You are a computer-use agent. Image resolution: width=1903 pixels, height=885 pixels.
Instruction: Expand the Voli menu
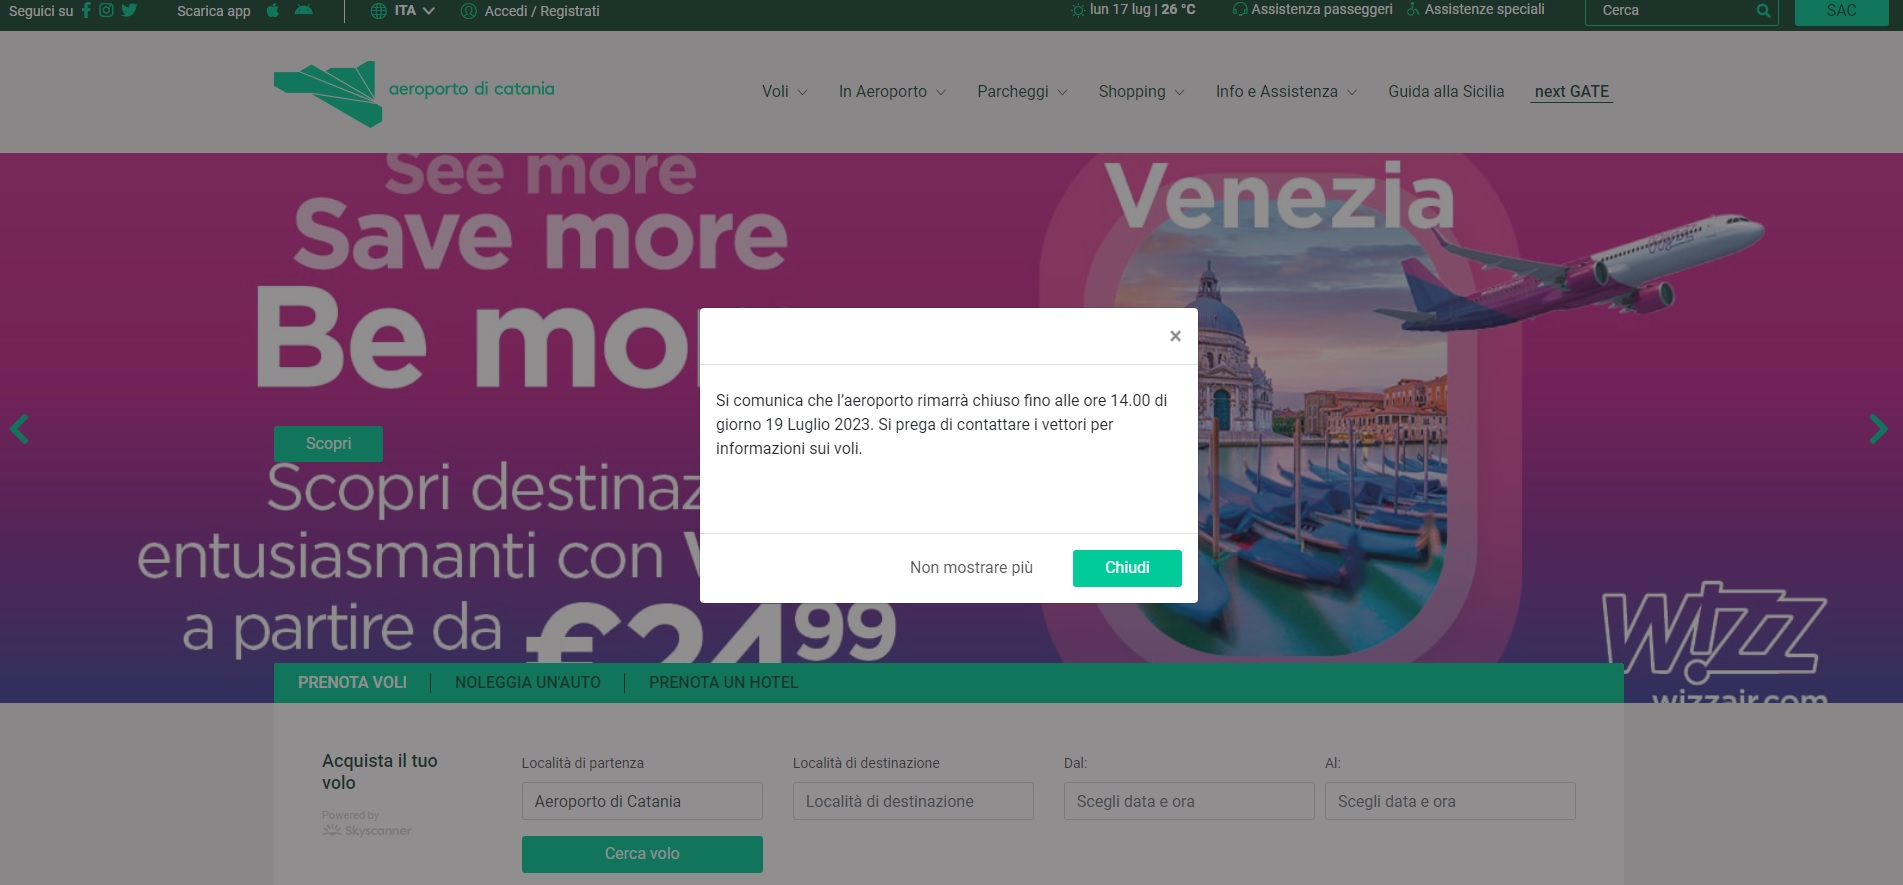pos(784,91)
